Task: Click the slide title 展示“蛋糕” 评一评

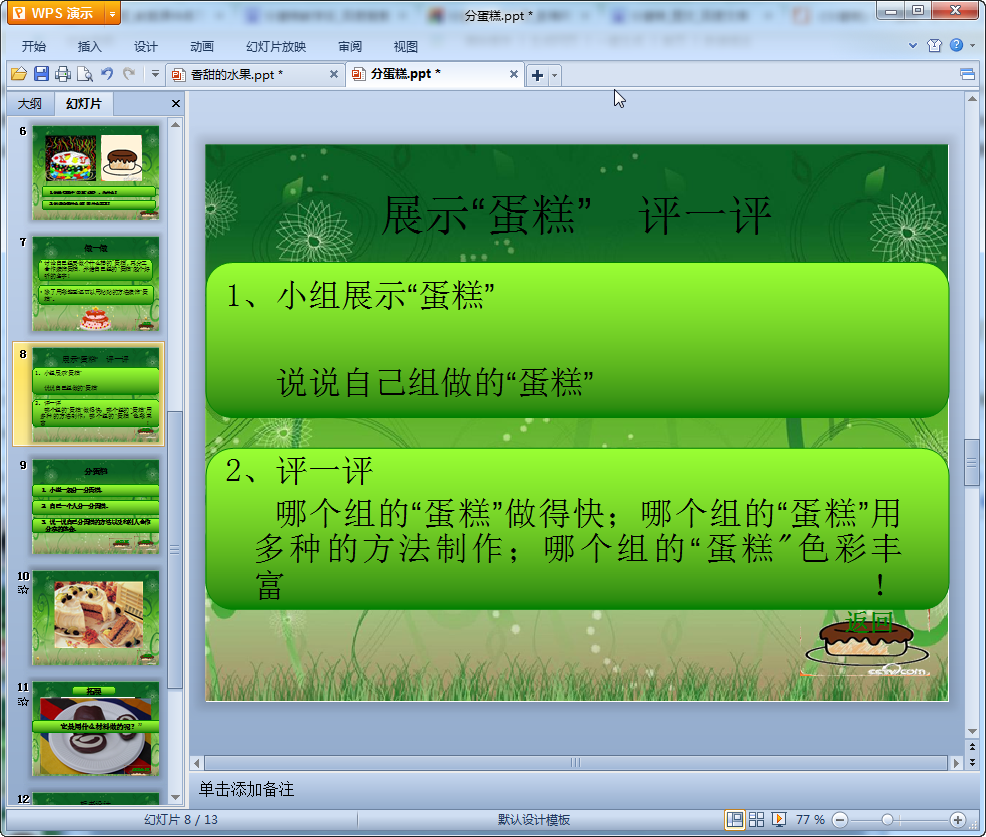Action: pos(576,216)
